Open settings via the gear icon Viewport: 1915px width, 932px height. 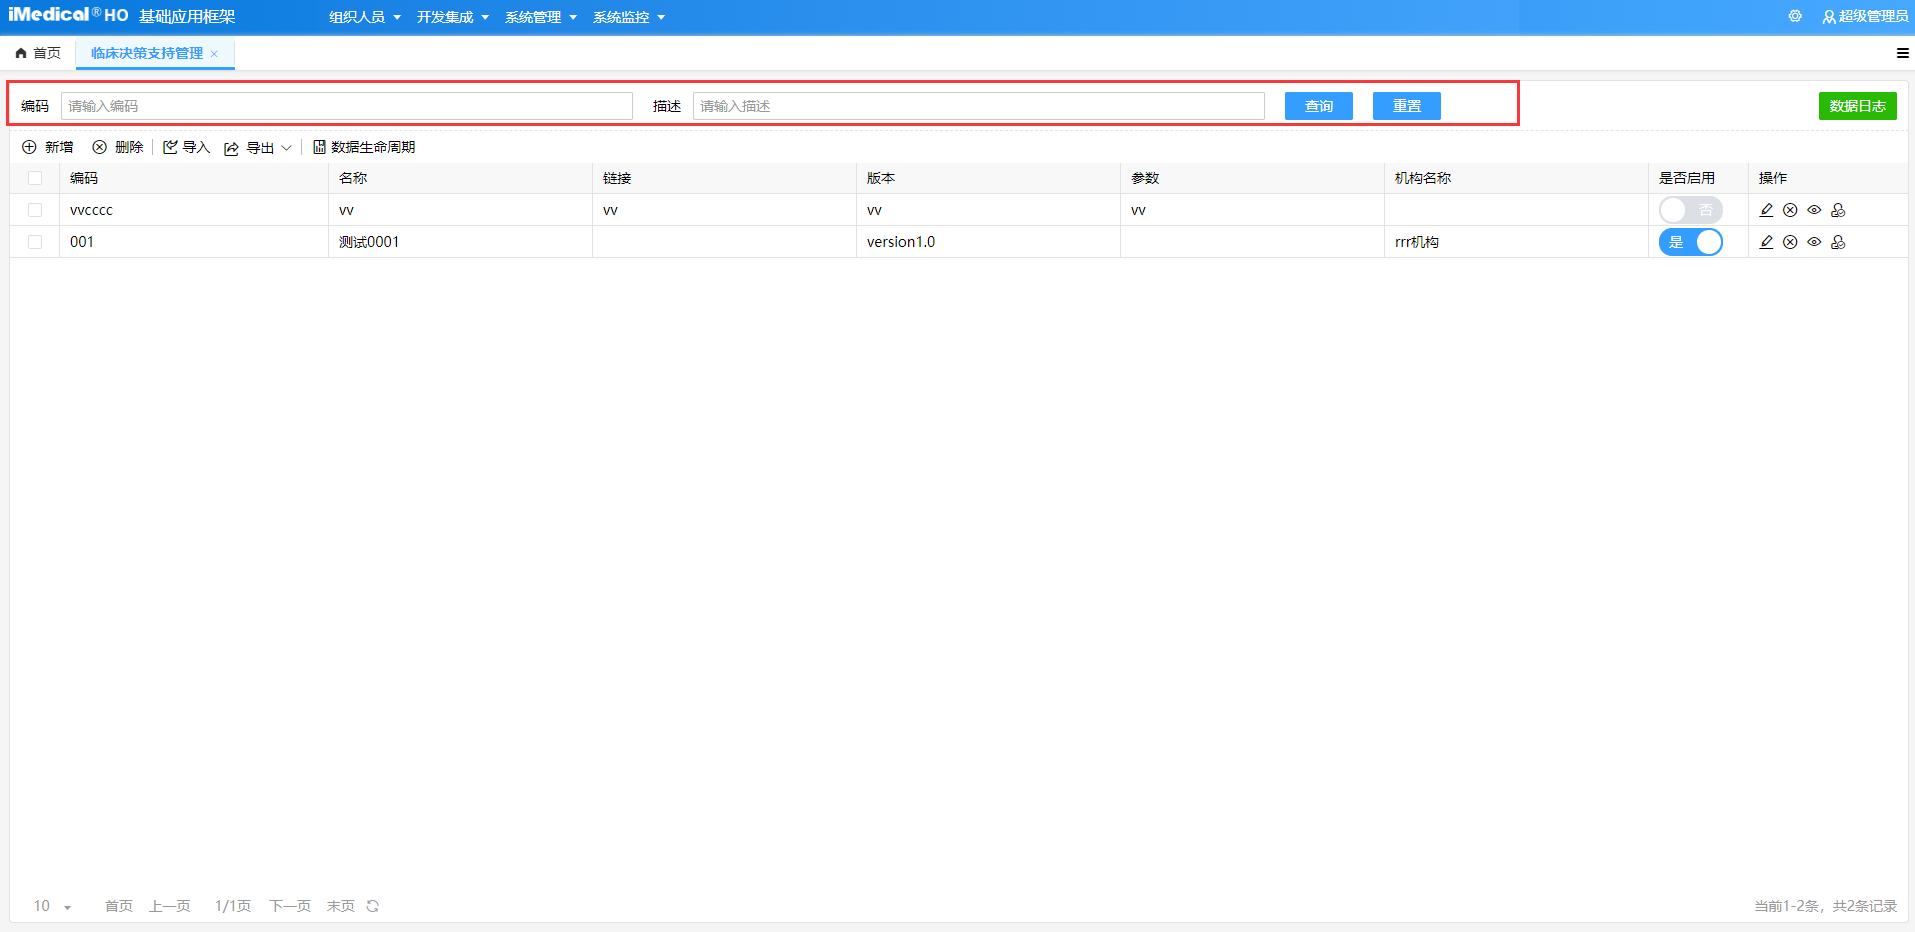1795,16
